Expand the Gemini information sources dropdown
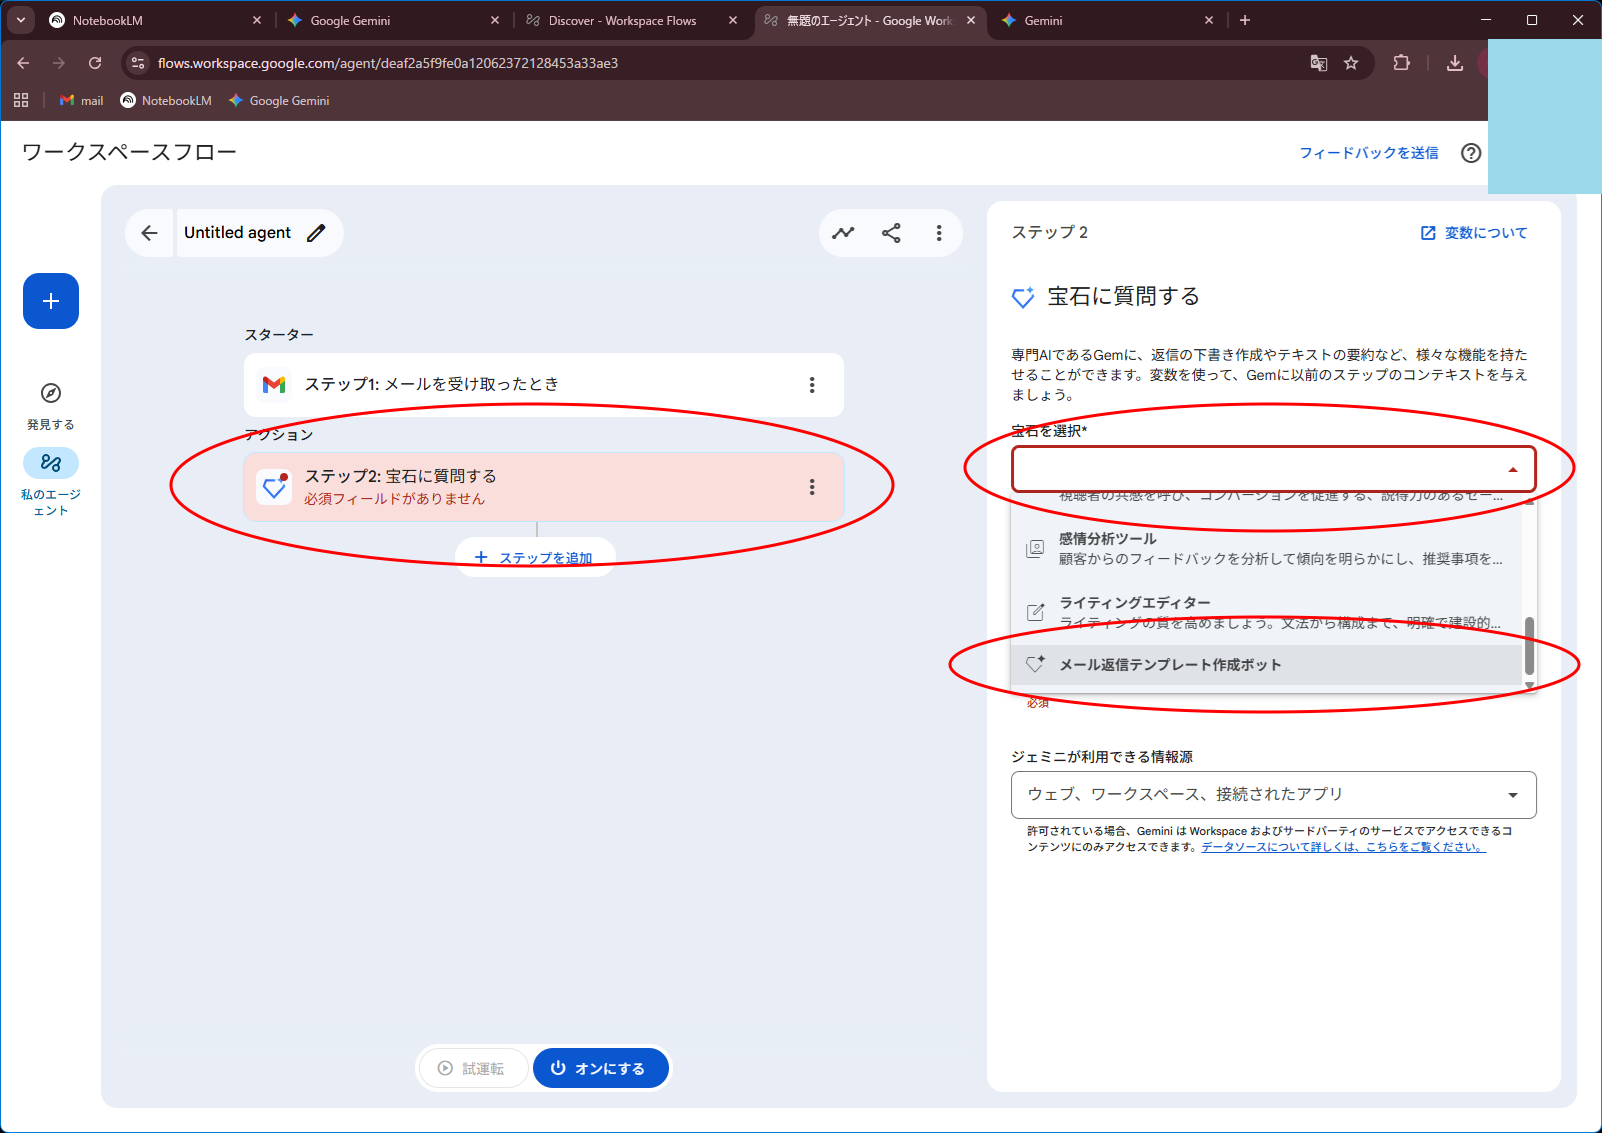Screen dimensions: 1602x1133 (x=1512, y=795)
